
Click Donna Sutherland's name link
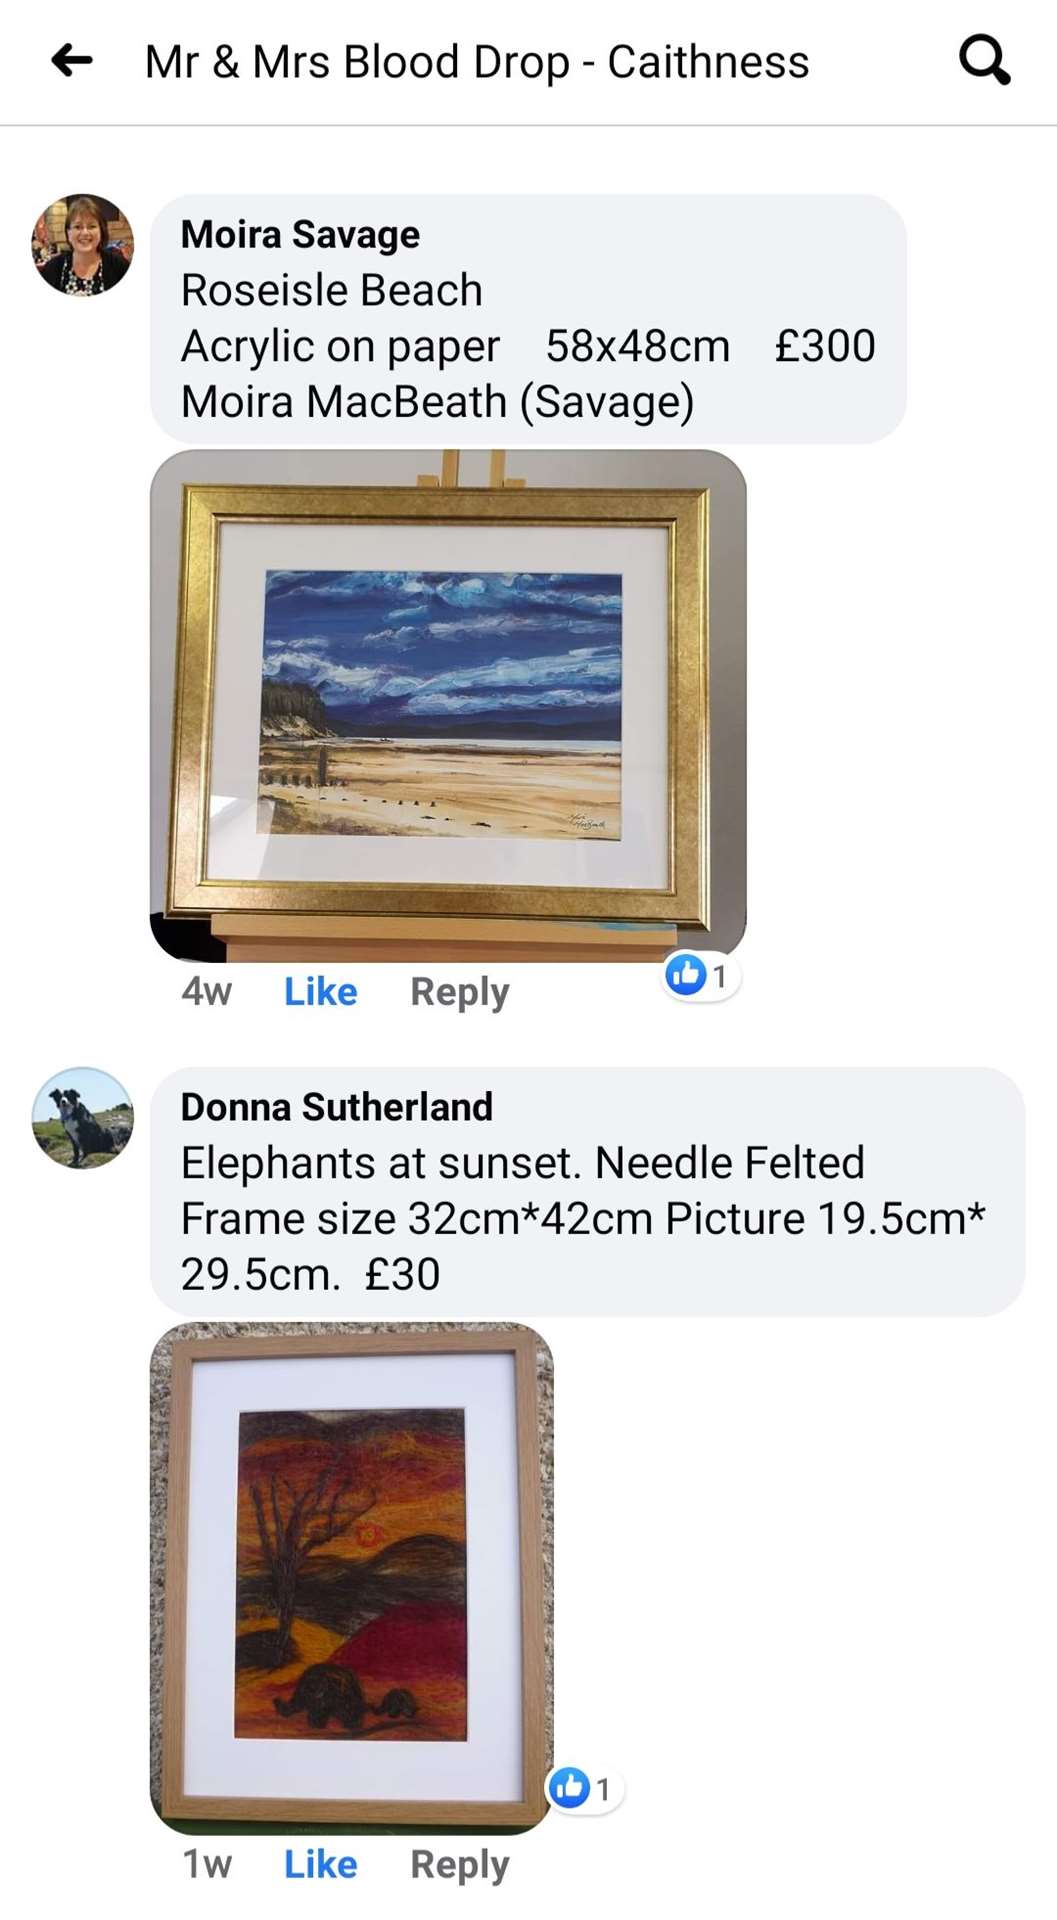[x=337, y=1107]
